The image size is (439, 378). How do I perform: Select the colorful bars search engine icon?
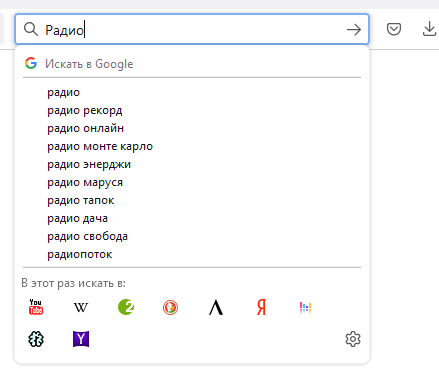[306, 308]
